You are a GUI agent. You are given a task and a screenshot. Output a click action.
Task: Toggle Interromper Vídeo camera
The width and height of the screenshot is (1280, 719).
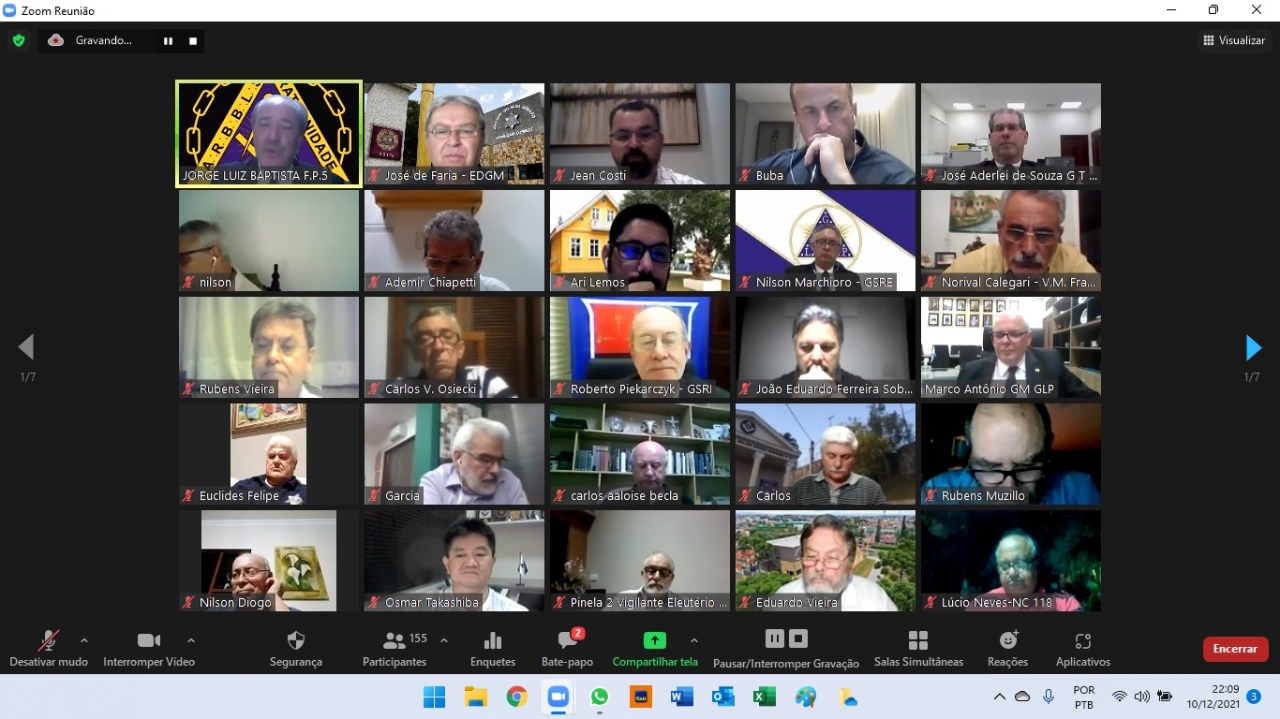coord(149,641)
